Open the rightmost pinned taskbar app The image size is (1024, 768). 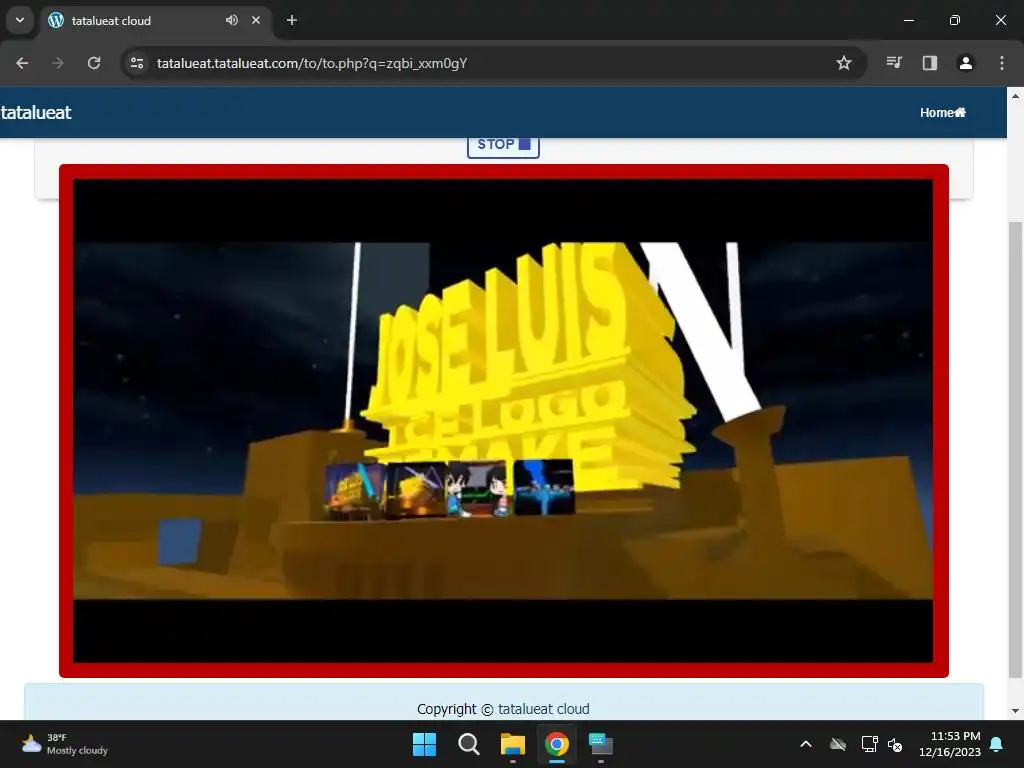click(601, 744)
